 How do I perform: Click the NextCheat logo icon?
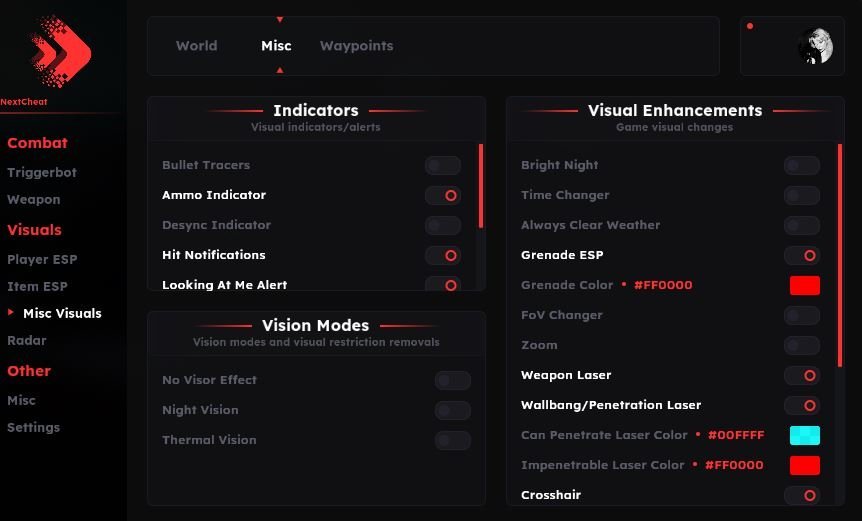(60, 51)
